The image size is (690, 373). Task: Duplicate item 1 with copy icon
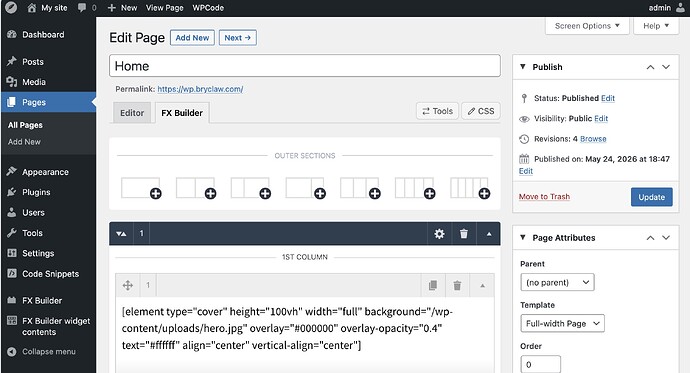pyautogui.click(x=433, y=285)
